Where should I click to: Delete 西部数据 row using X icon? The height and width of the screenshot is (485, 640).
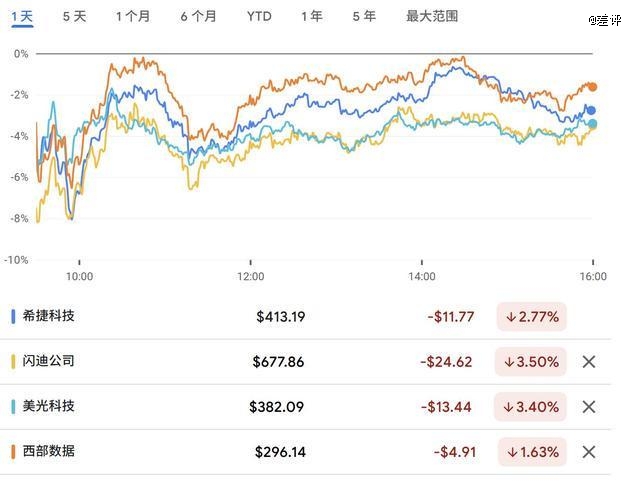(x=589, y=451)
